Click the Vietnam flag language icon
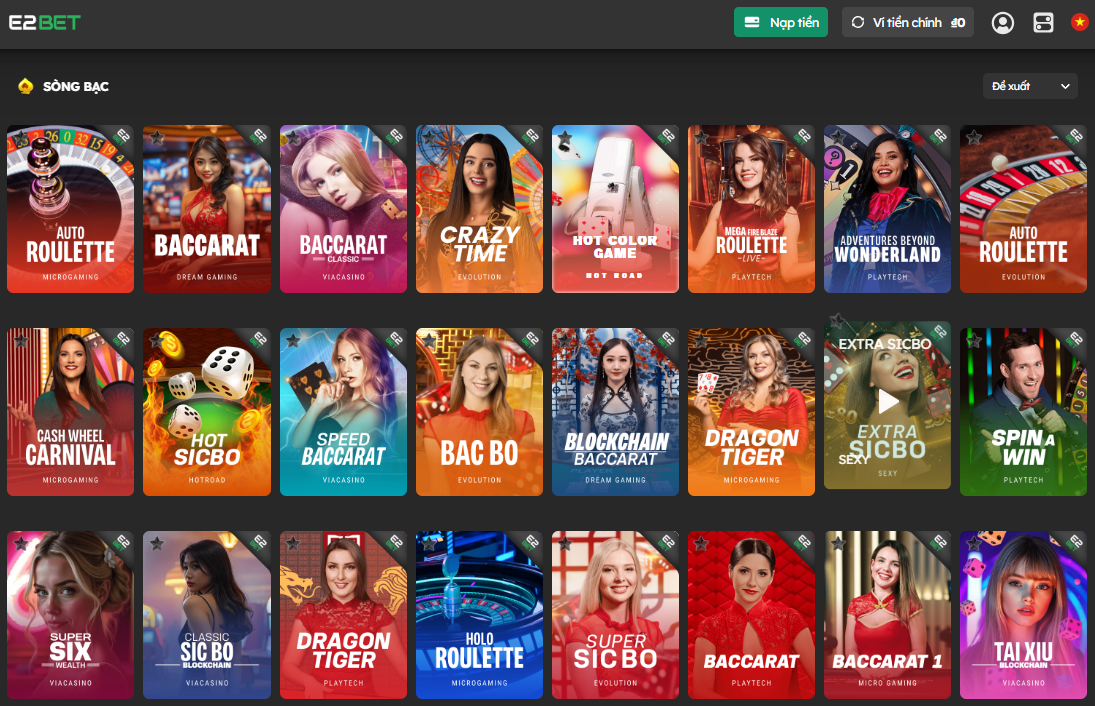Viewport: 1095px width, 706px height. [x=1080, y=22]
